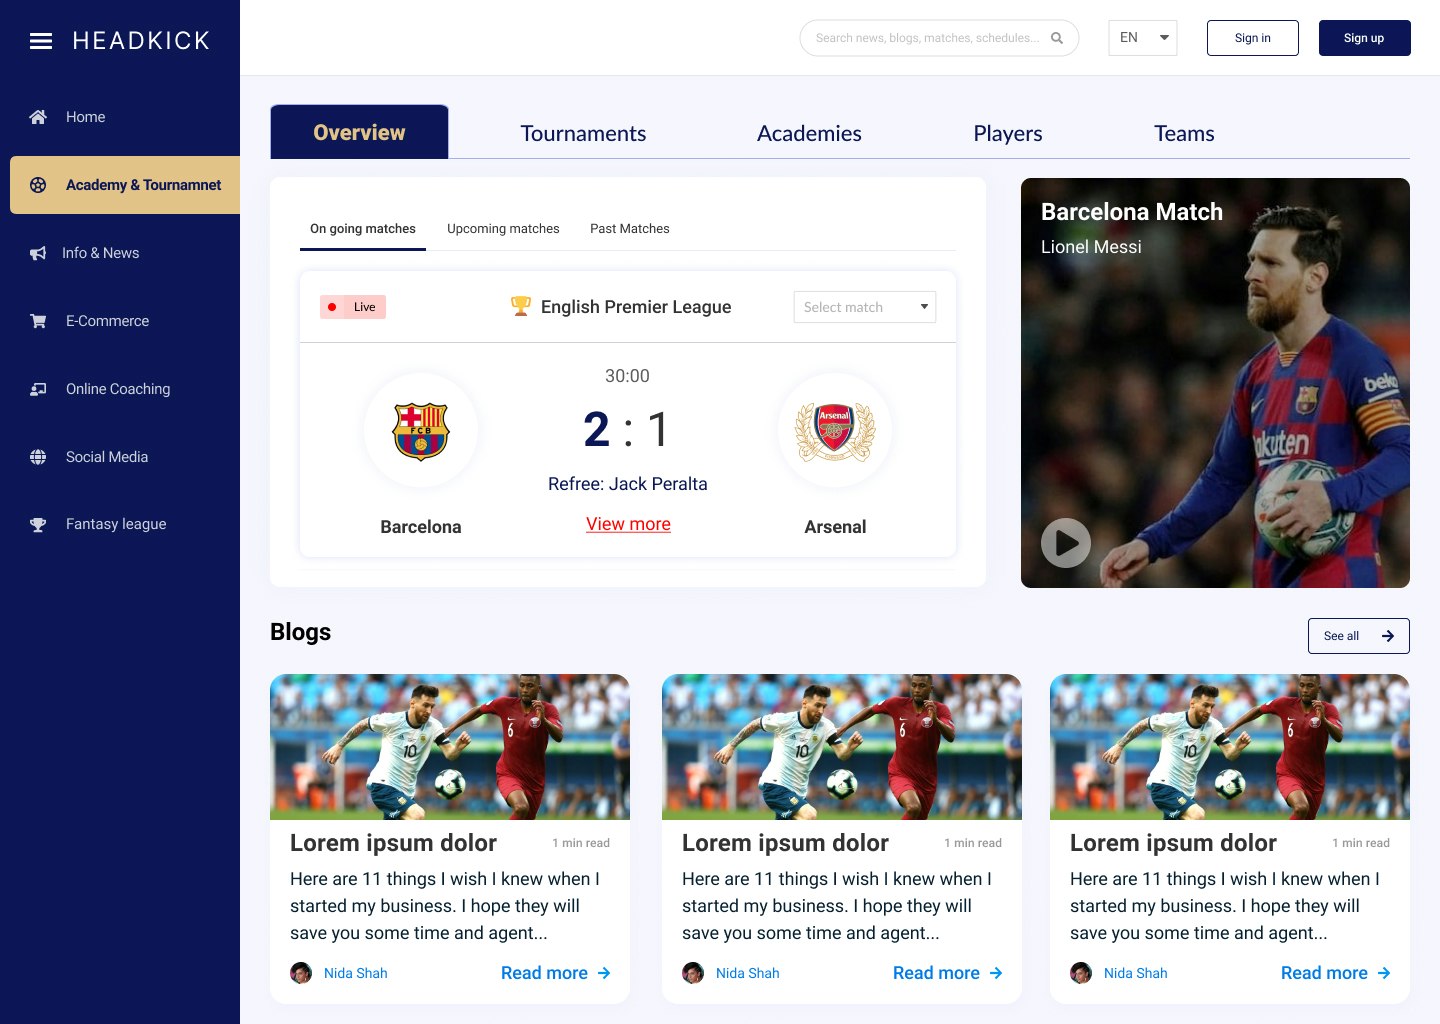Image resolution: width=1440 pixels, height=1024 pixels.
Task: Click the Home house icon
Action: click(x=38, y=117)
